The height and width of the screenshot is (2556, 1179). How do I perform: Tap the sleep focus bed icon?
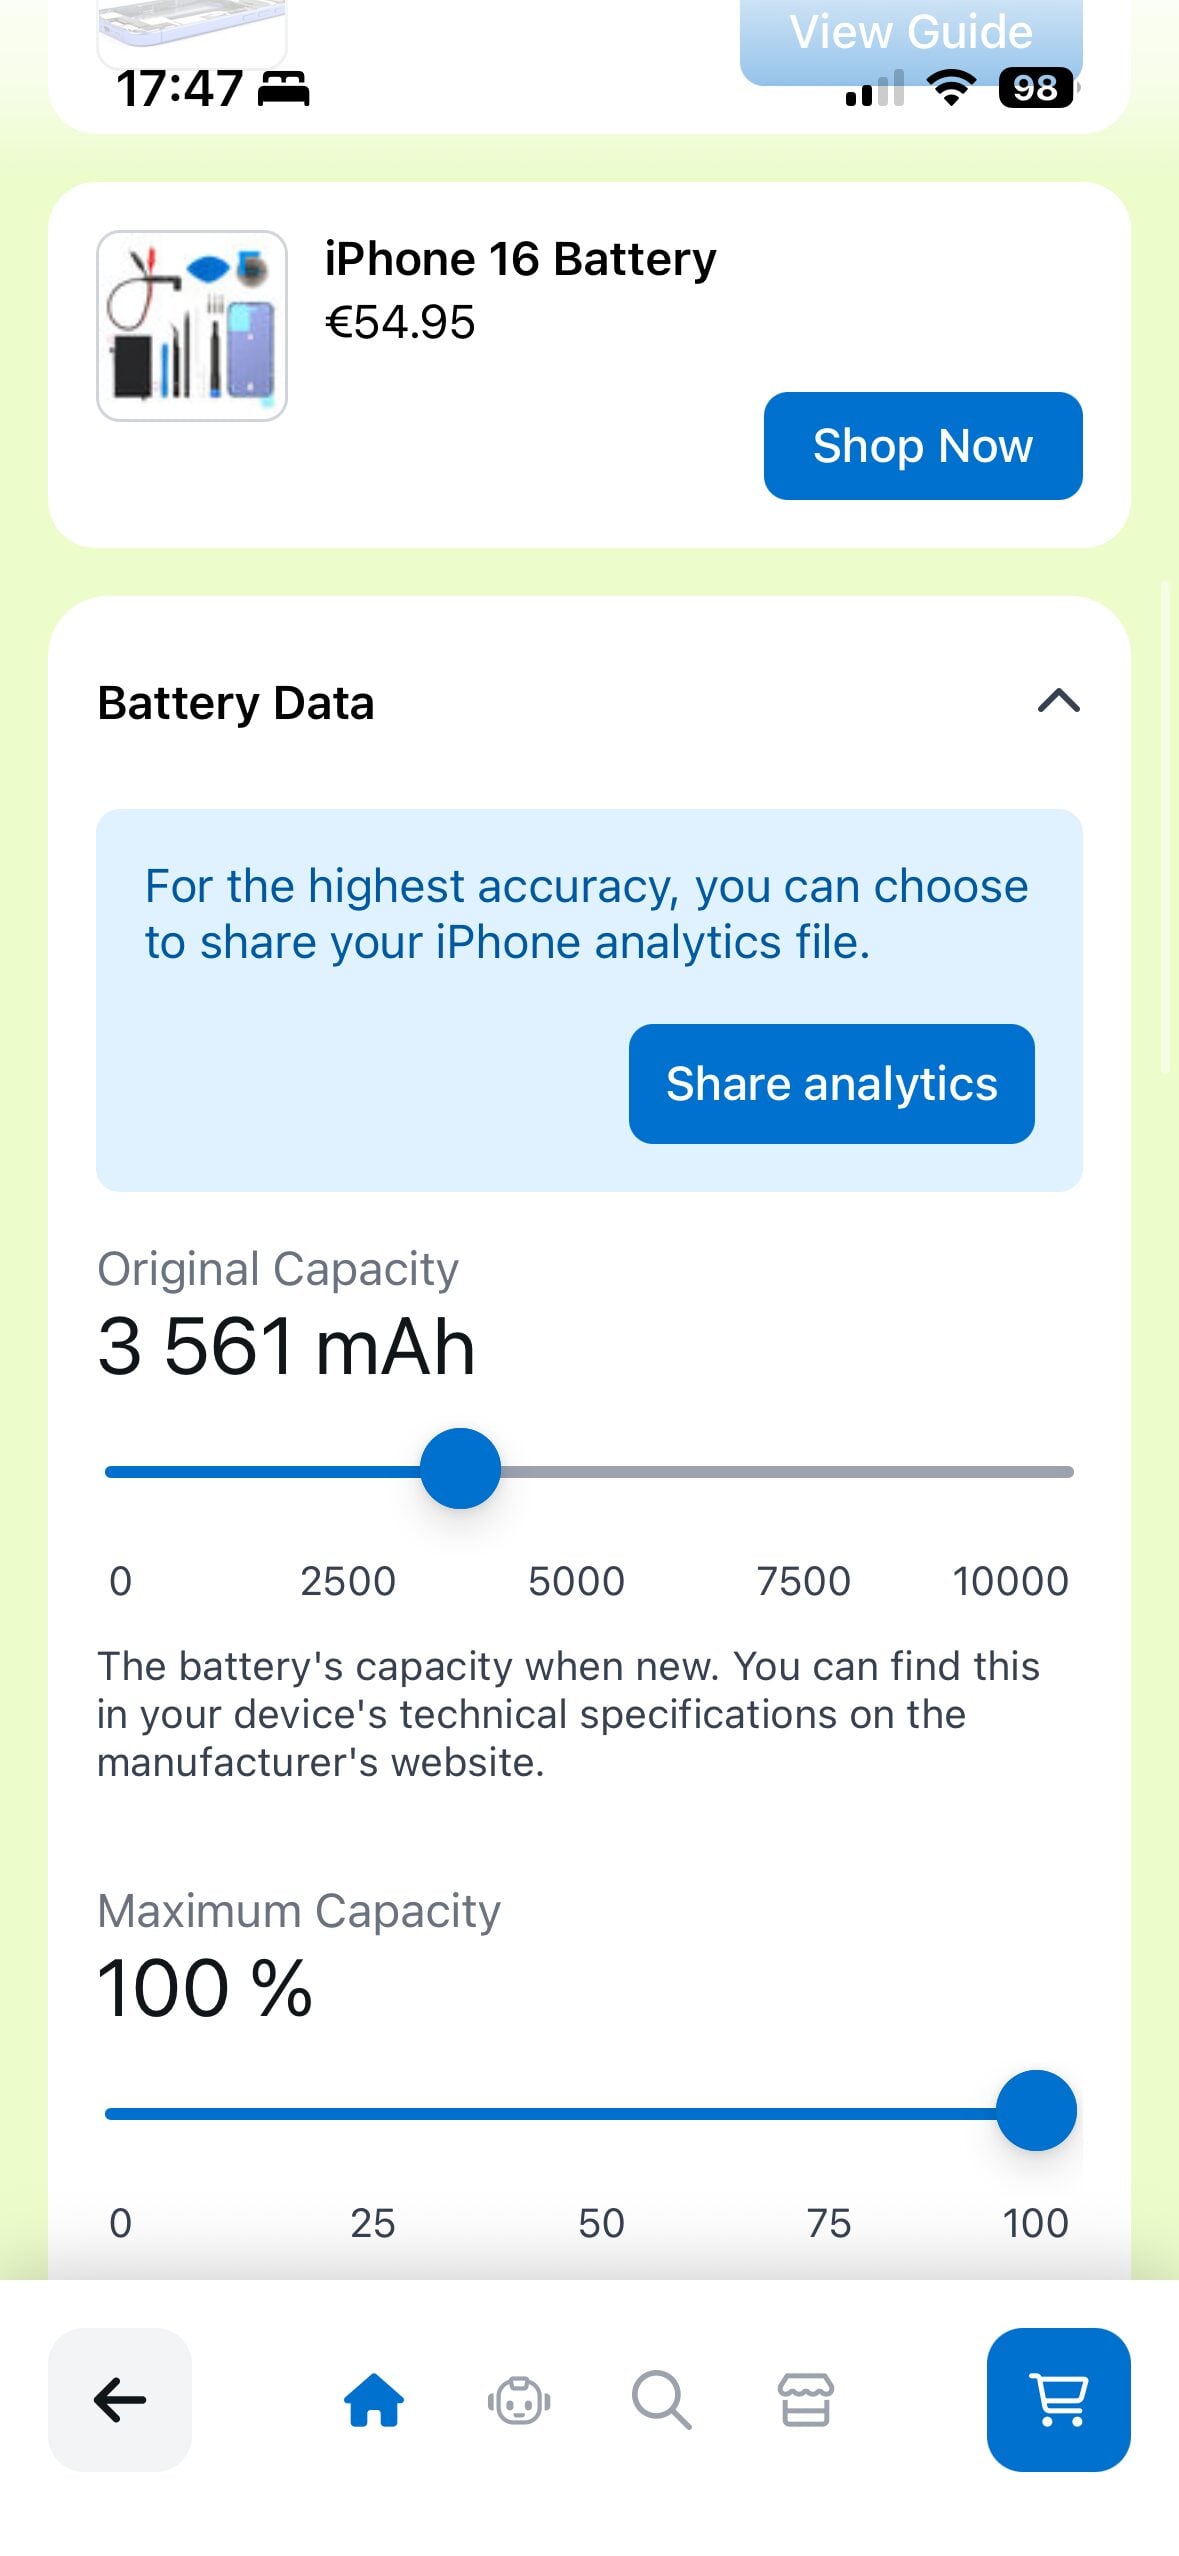tap(284, 88)
